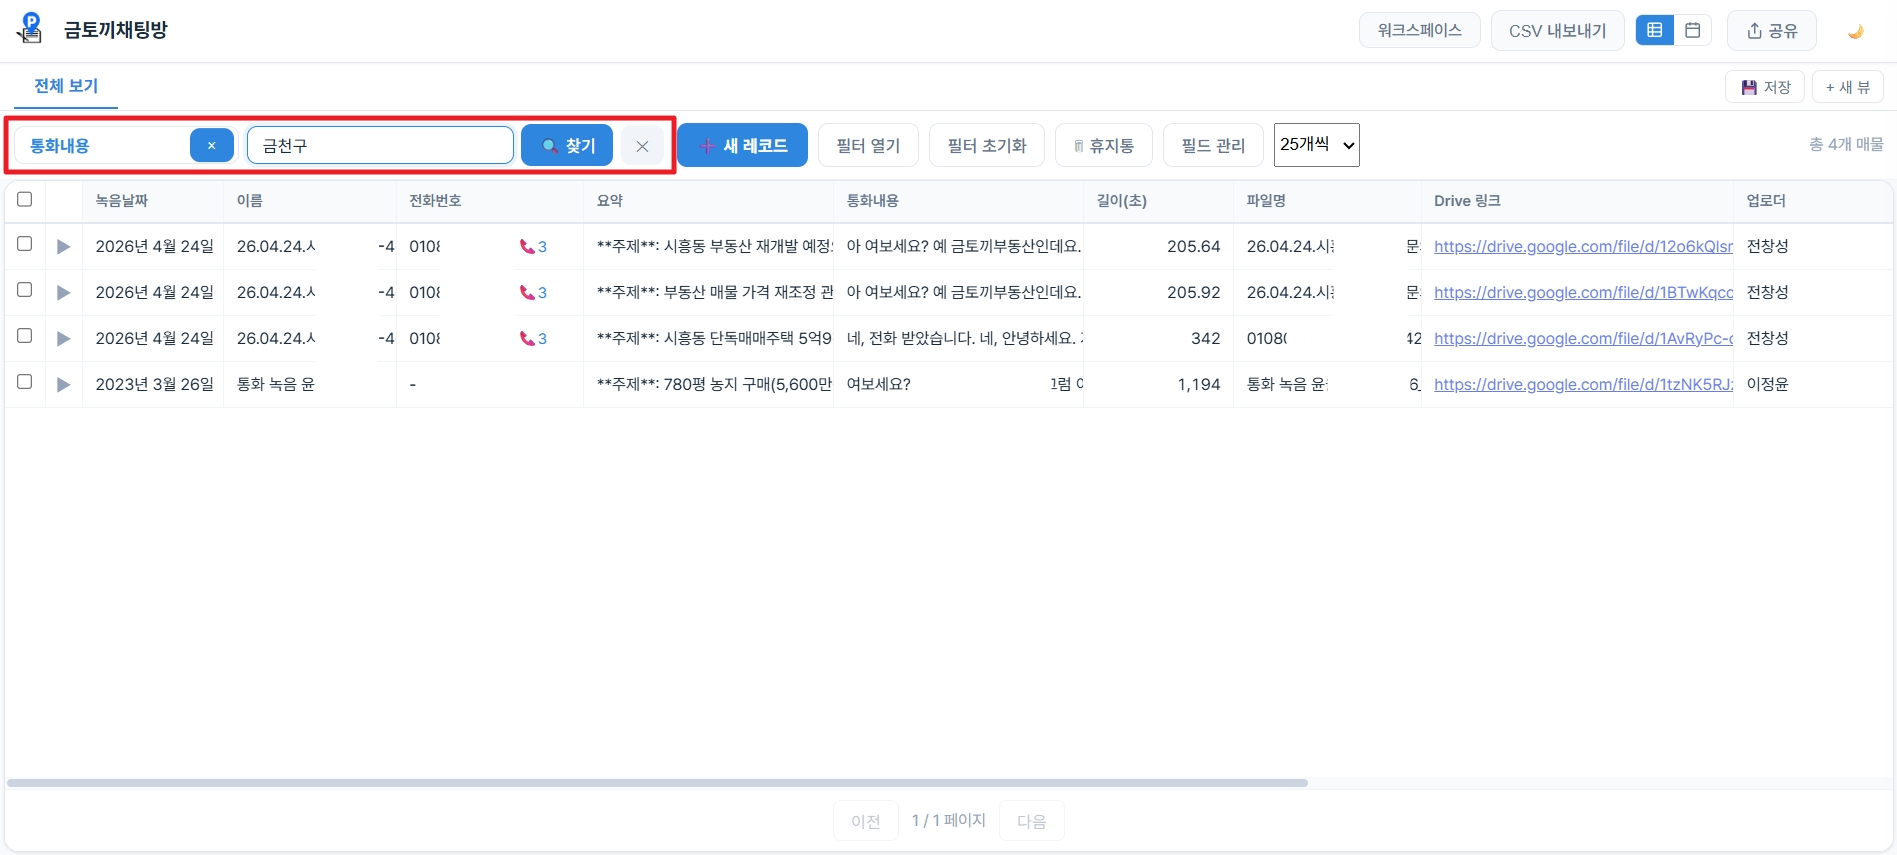Export with CSV 내보내기 button
1897x855 pixels.
click(x=1557, y=31)
